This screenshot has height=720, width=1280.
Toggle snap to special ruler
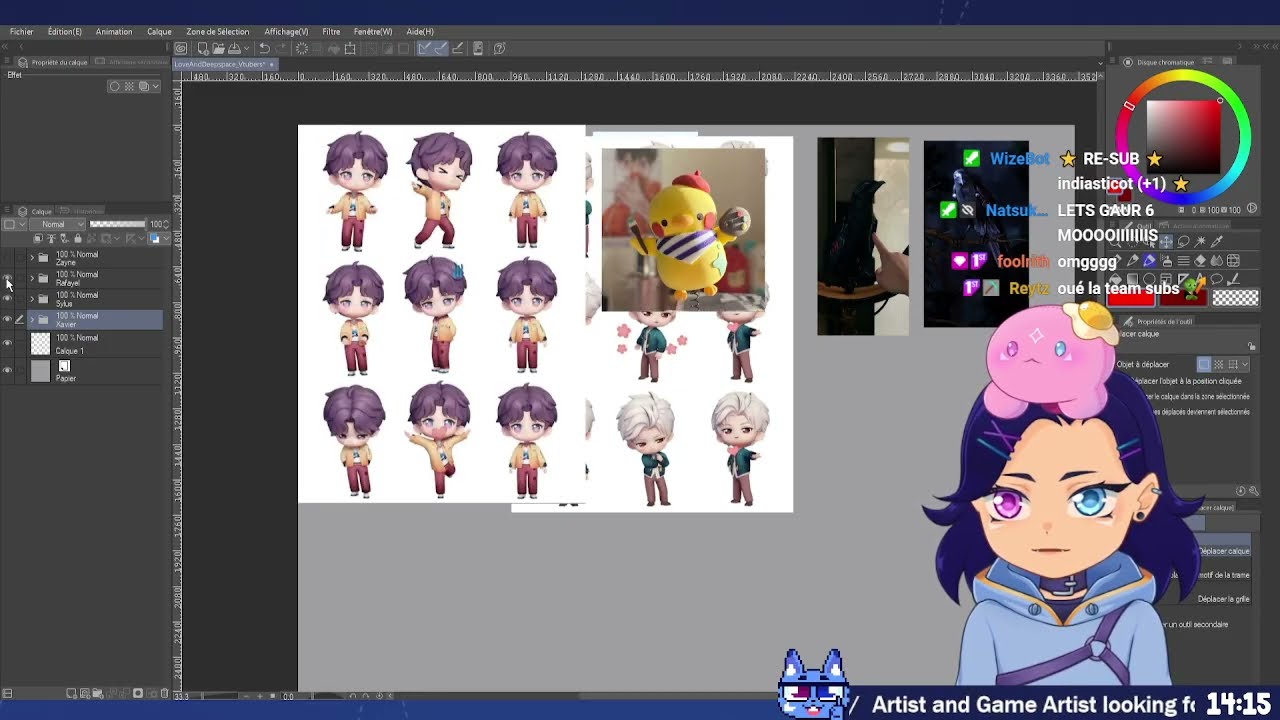coord(441,48)
